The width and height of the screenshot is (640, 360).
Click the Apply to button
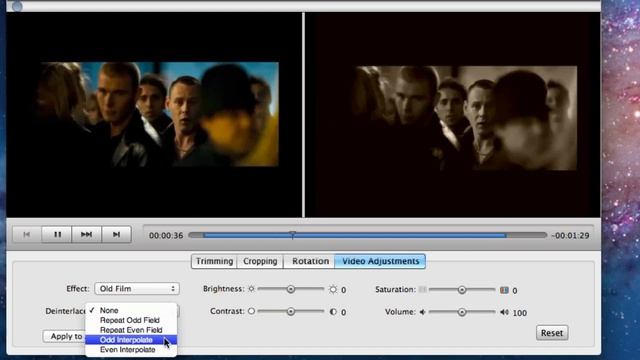[64, 336]
